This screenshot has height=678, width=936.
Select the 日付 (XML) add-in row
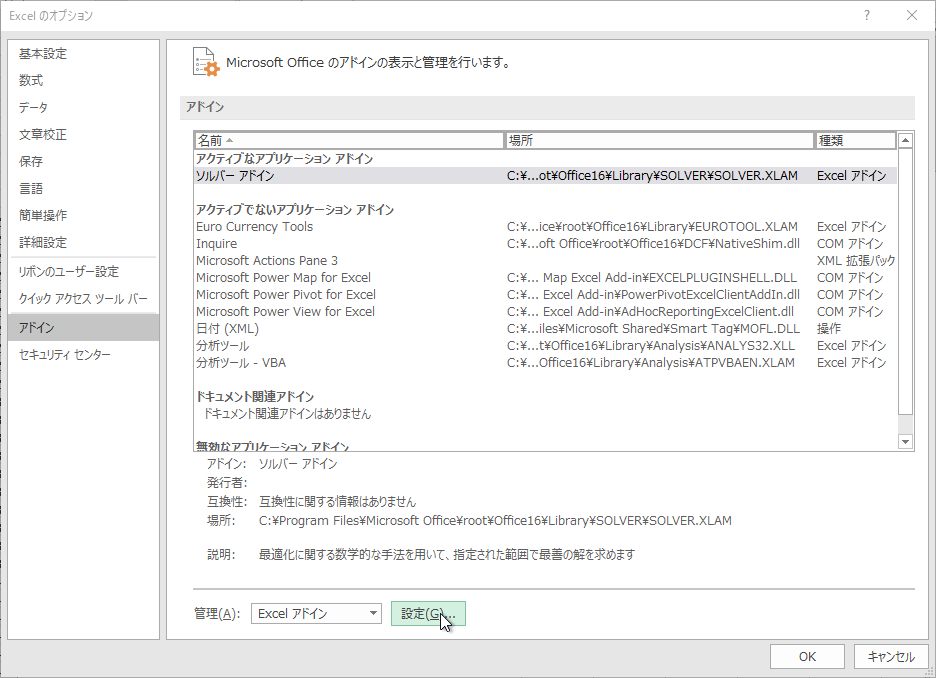pos(545,329)
